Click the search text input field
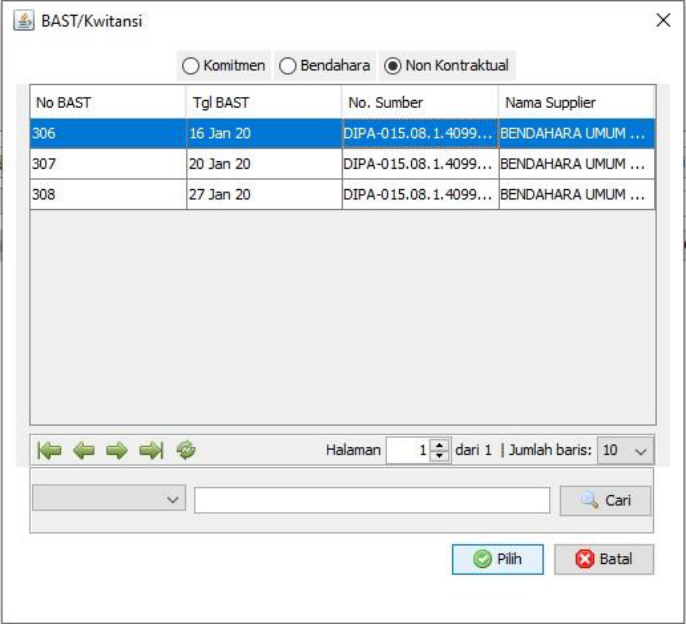686x624 pixels. click(x=372, y=500)
